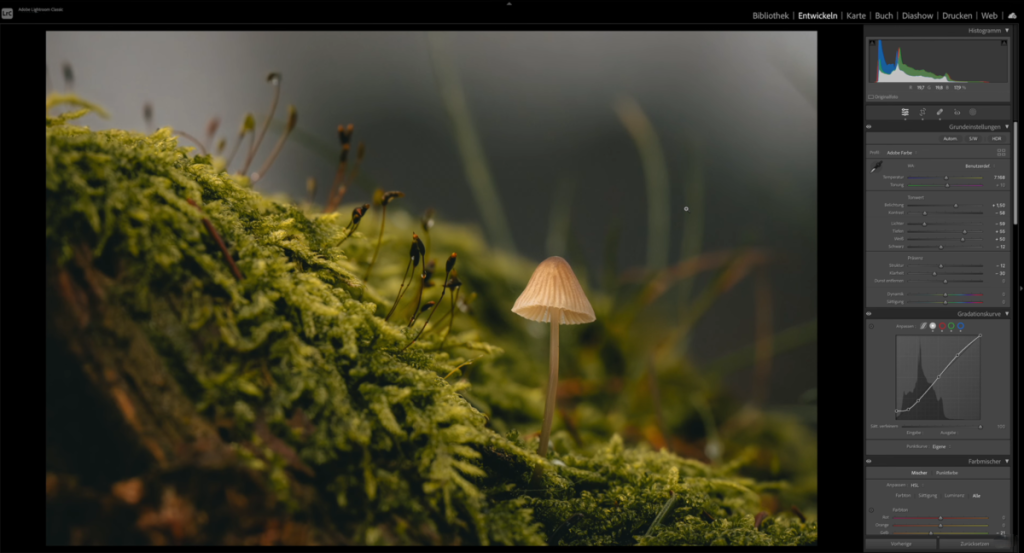The height and width of the screenshot is (553, 1024).
Task: Select the Luminanz HSL option
Action: point(954,496)
